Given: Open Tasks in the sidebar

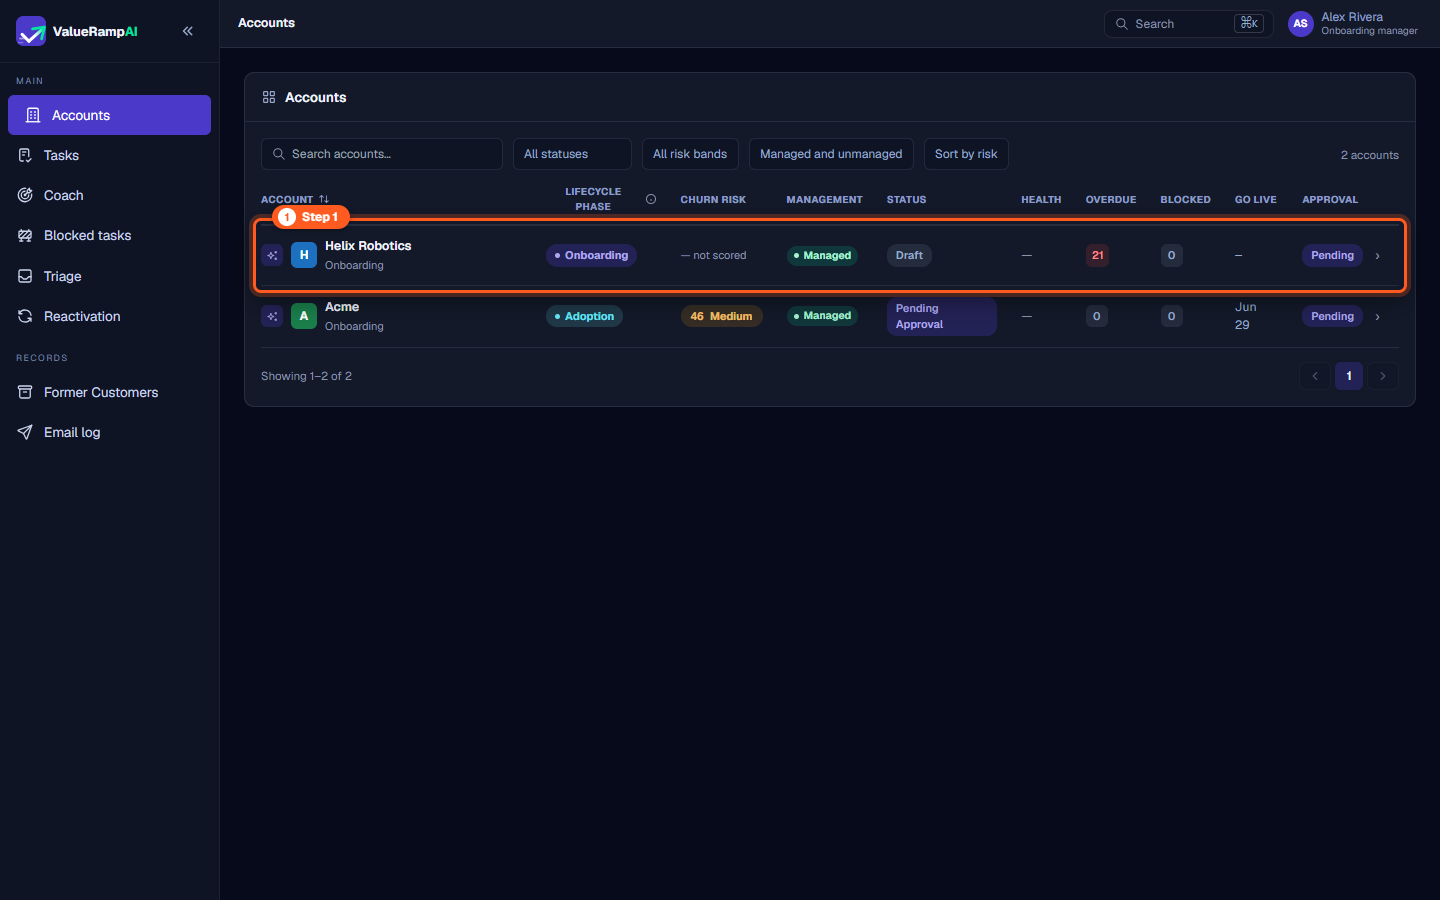Looking at the screenshot, I should click(x=109, y=155).
